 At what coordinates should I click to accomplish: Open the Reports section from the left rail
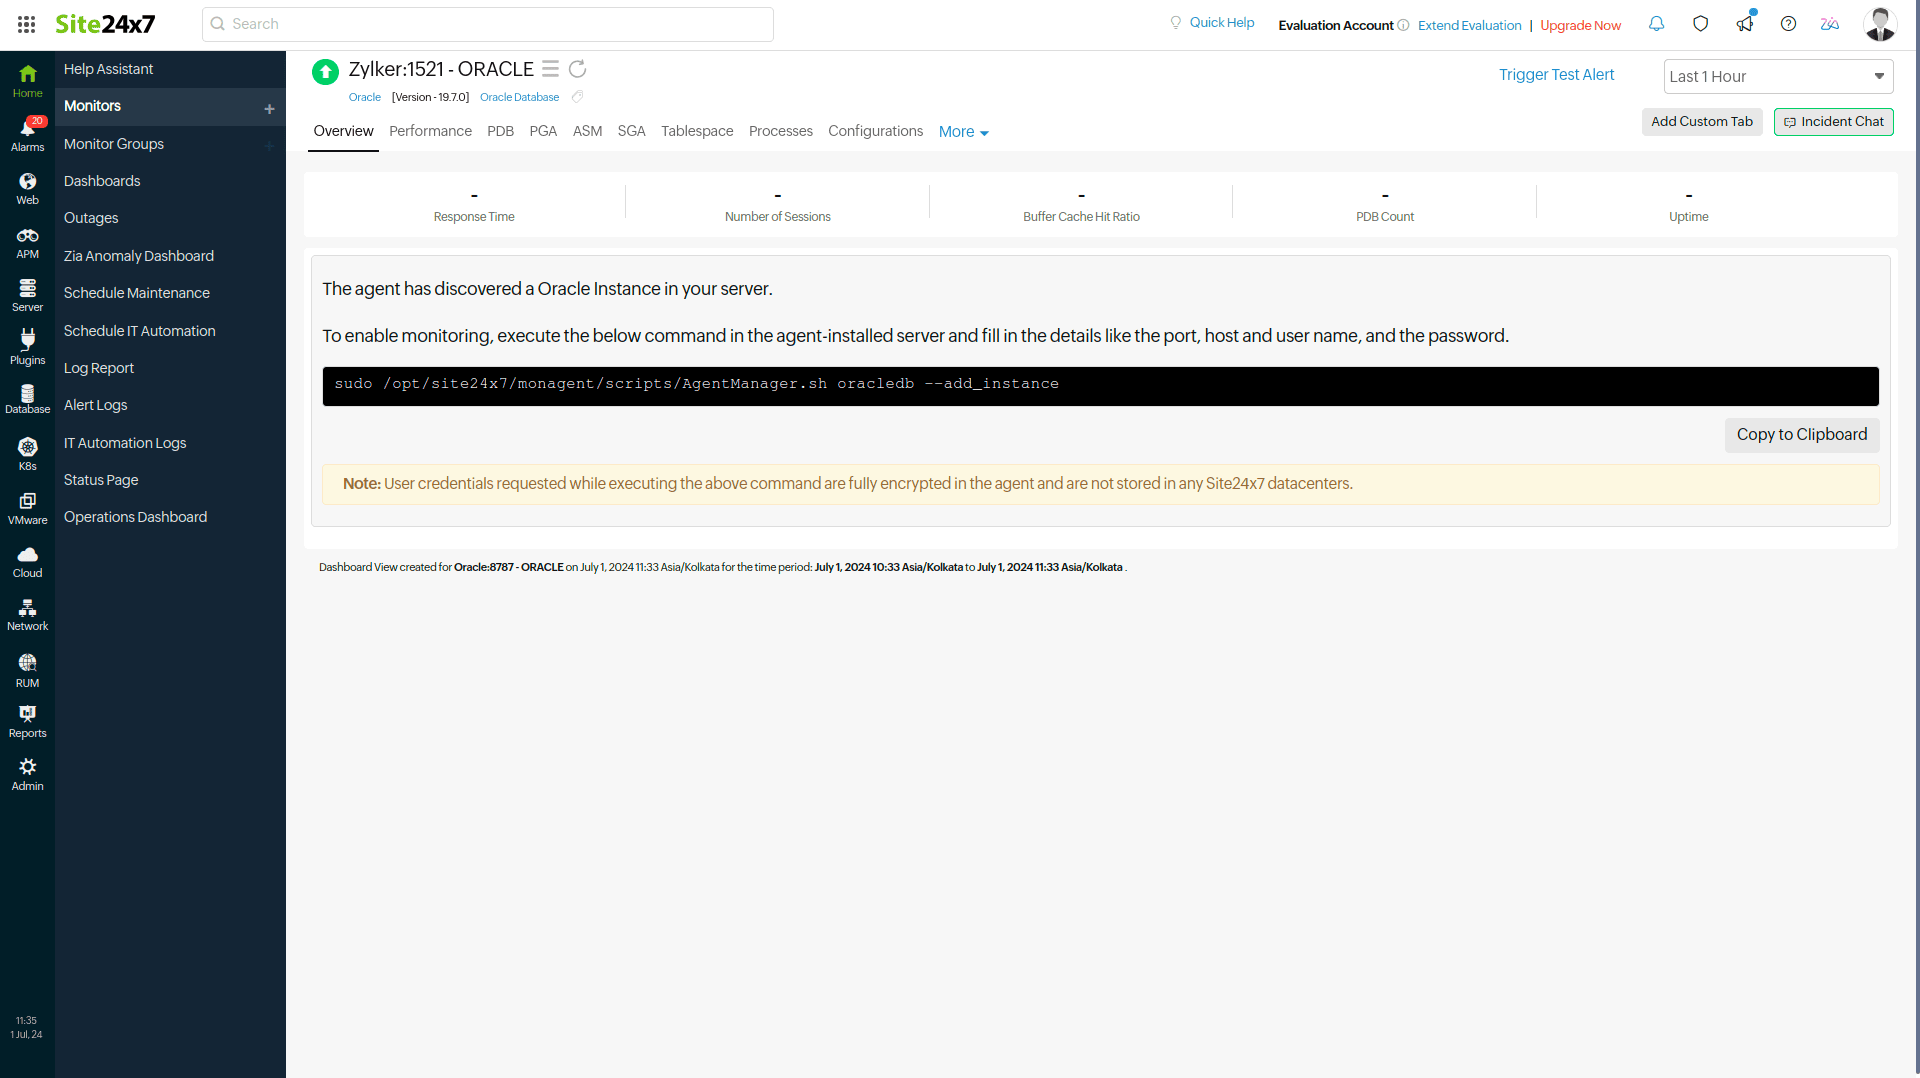click(27, 718)
